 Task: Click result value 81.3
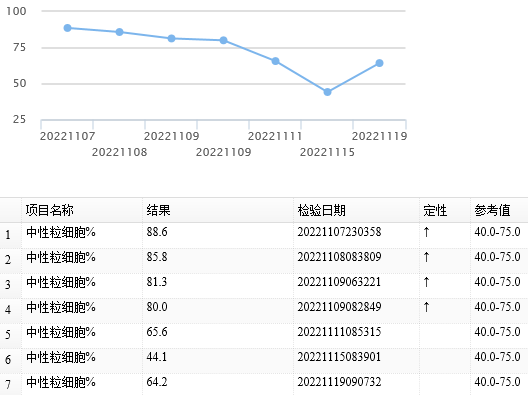click(157, 282)
